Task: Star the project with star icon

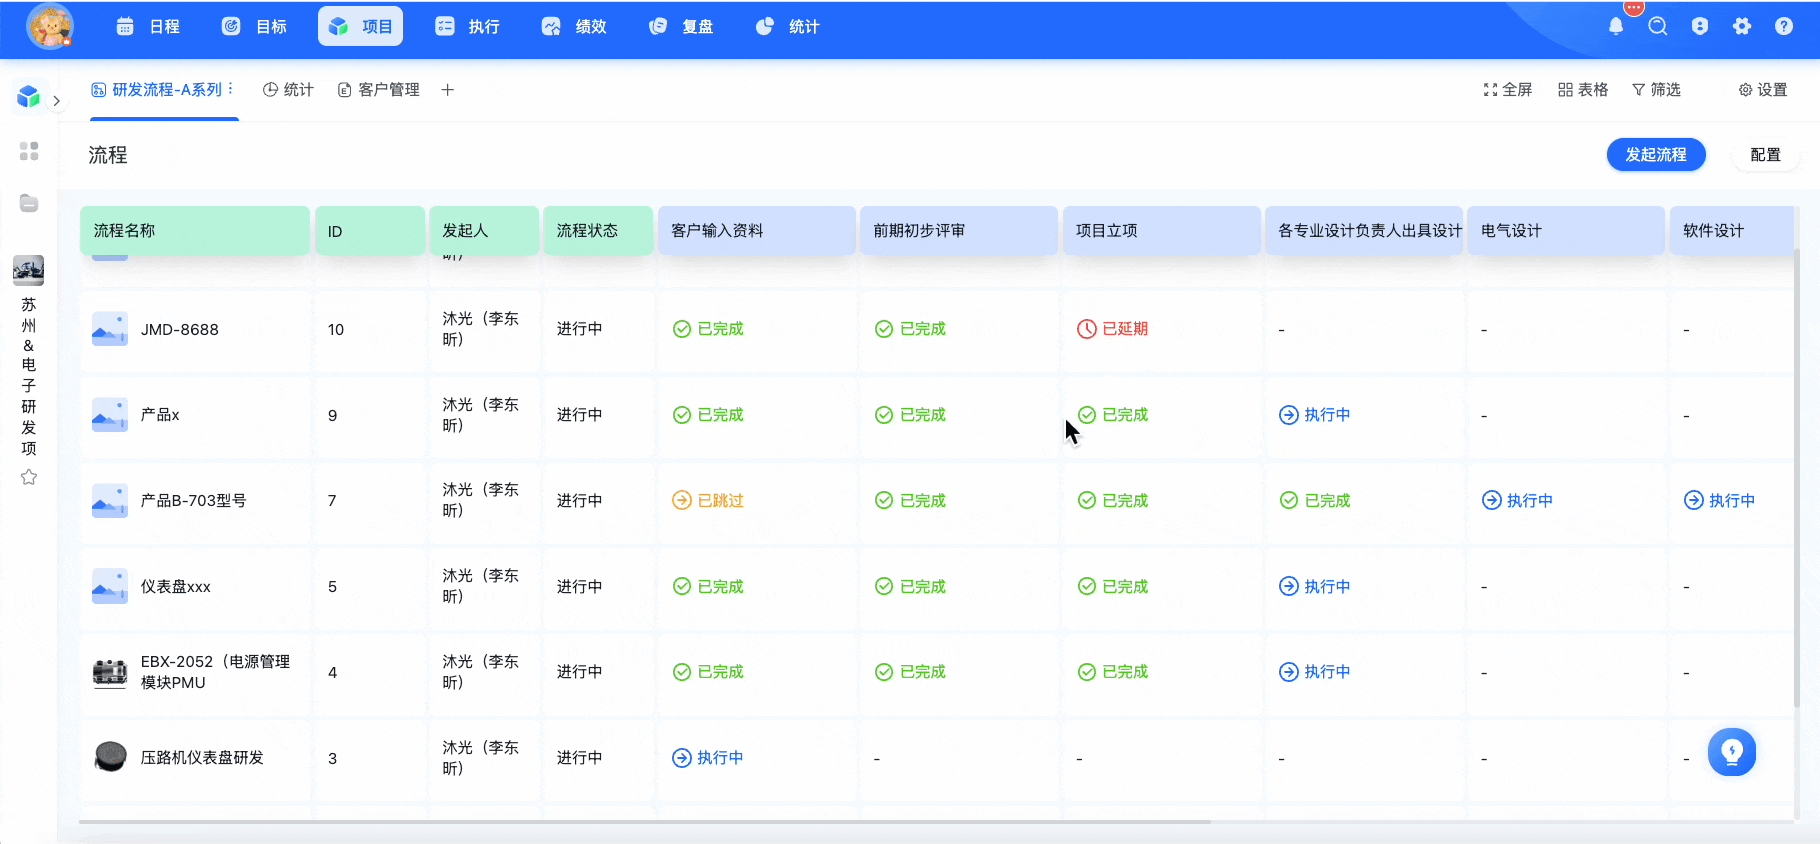Action: coord(29,477)
